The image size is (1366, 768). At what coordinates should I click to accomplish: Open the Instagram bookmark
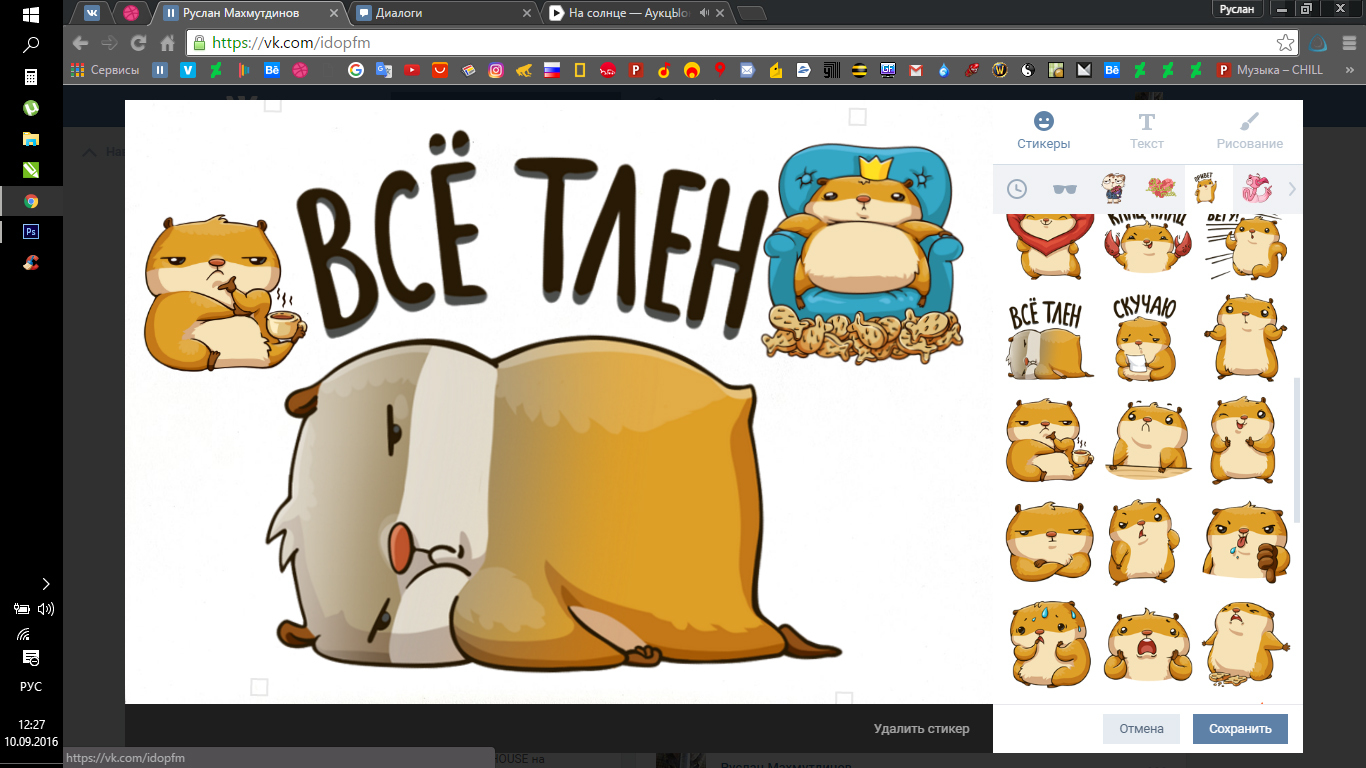click(495, 70)
